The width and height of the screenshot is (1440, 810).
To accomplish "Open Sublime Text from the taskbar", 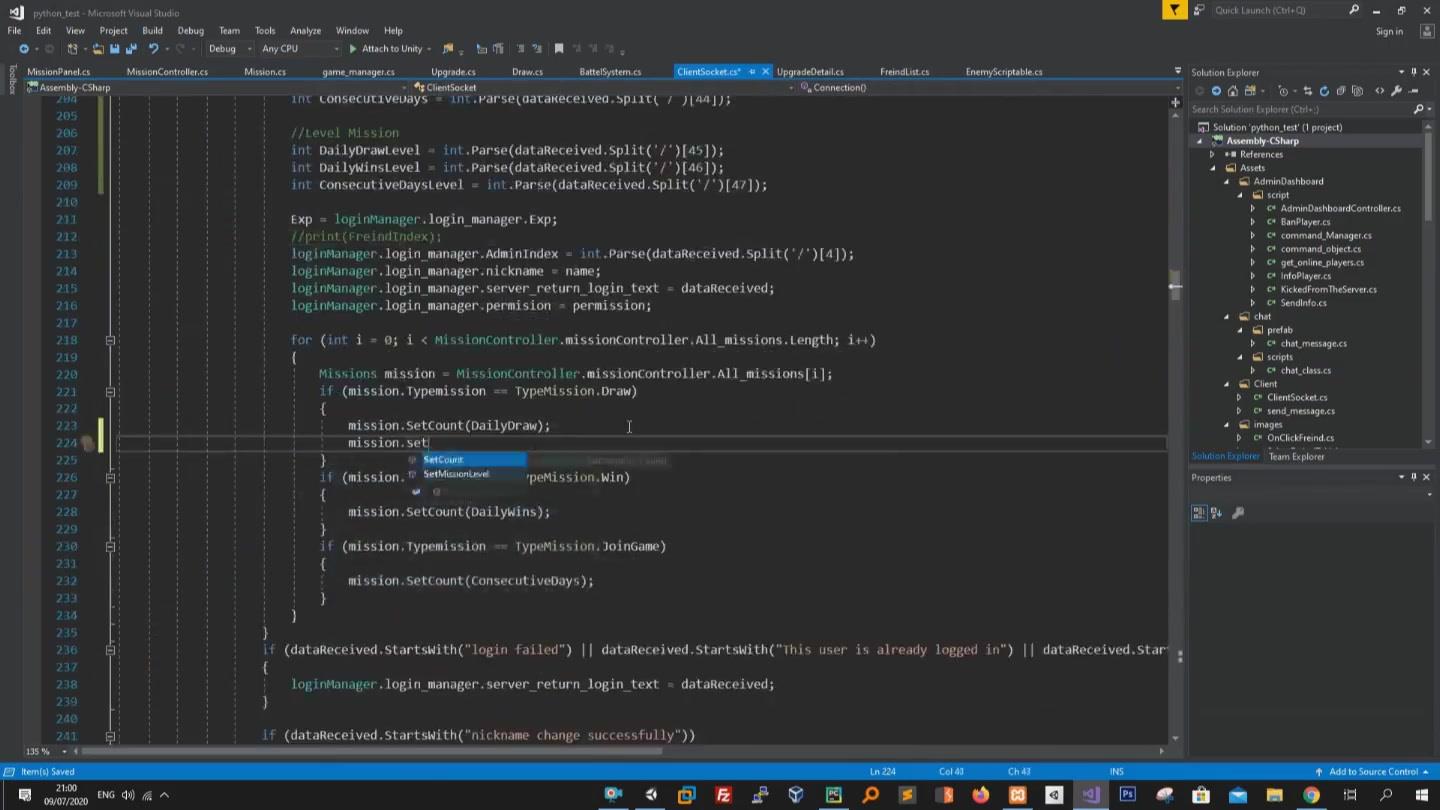I will point(907,795).
